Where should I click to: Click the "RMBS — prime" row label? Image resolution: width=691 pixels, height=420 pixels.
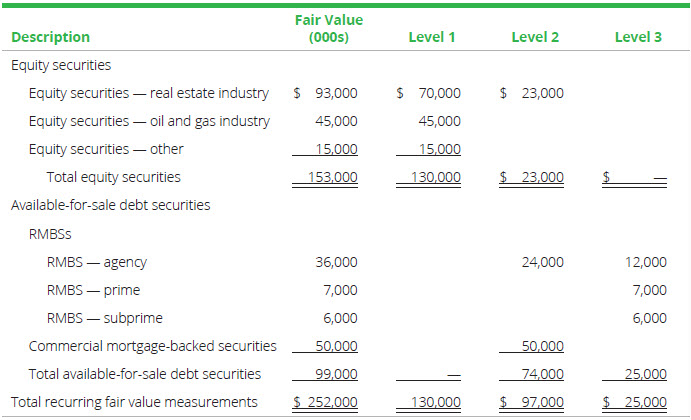point(93,290)
